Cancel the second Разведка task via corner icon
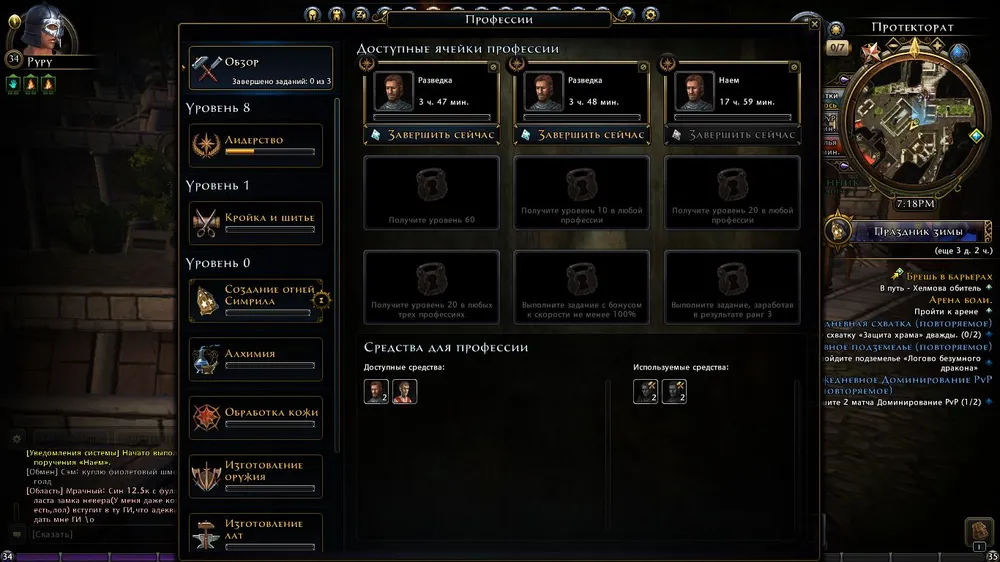Image resolution: width=1000 pixels, height=562 pixels. pyautogui.click(x=643, y=66)
